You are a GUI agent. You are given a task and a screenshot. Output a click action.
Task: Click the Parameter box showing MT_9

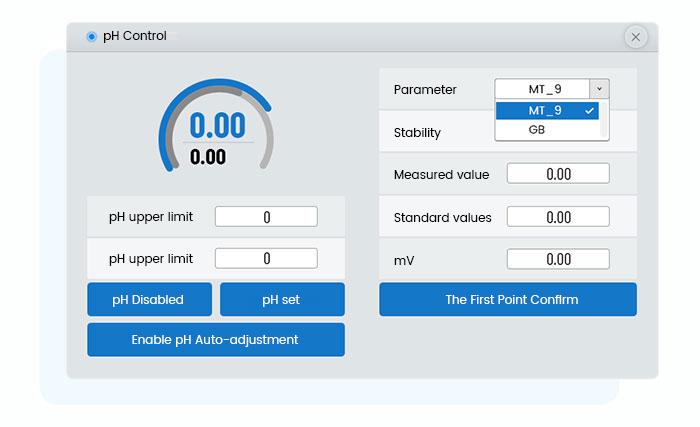pyautogui.click(x=543, y=89)
